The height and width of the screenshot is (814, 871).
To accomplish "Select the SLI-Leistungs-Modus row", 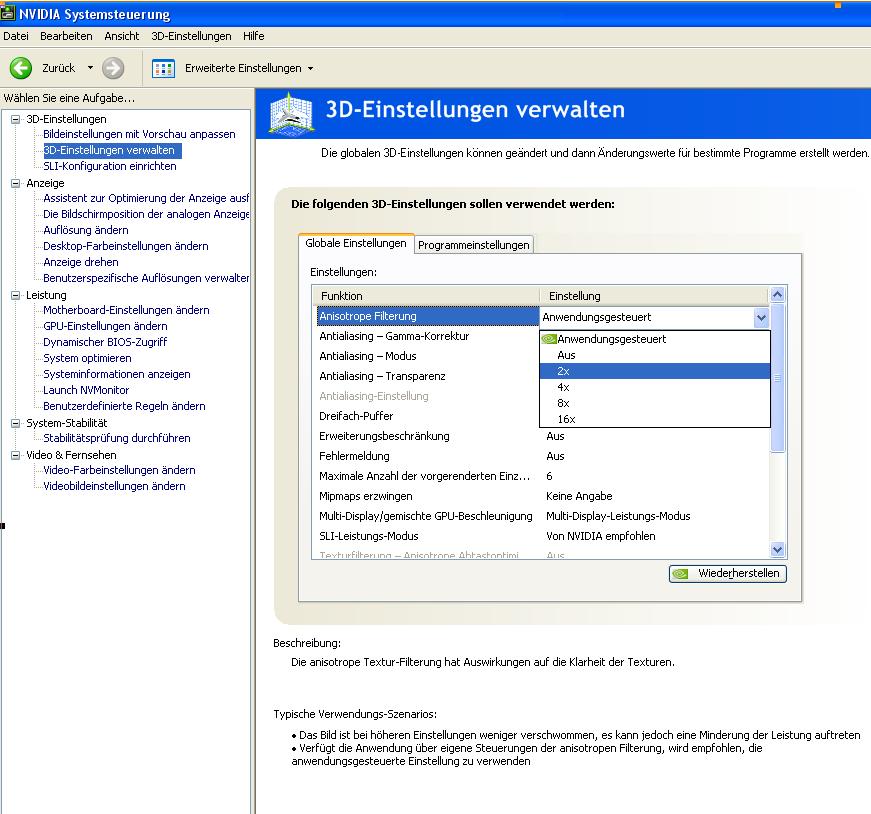I will click(542, 536).
